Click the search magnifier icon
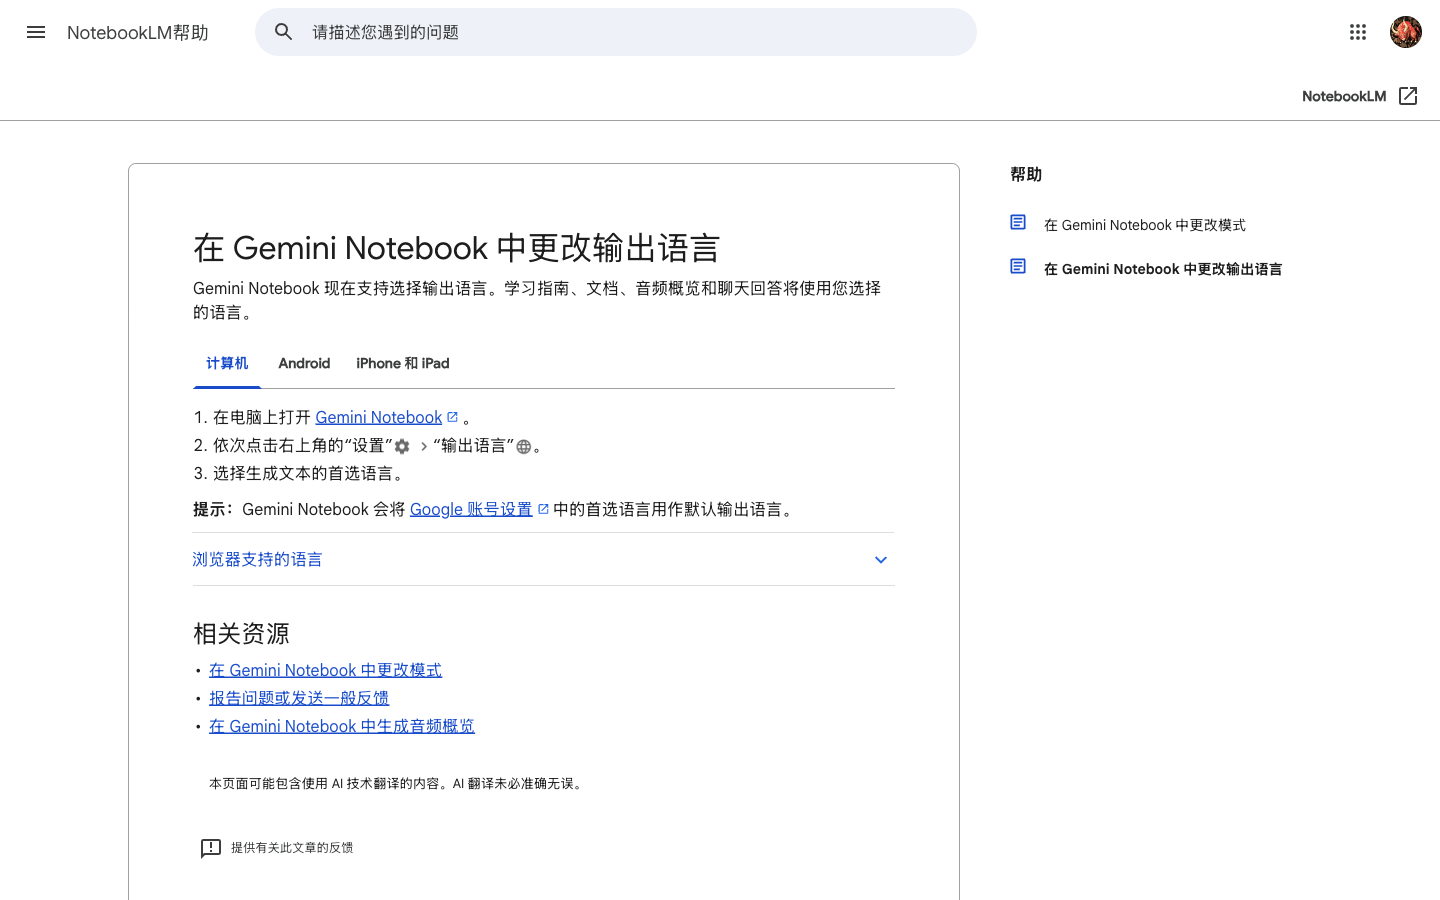The height and width of the screenshot is (900, 1440). tap(284, 32)
